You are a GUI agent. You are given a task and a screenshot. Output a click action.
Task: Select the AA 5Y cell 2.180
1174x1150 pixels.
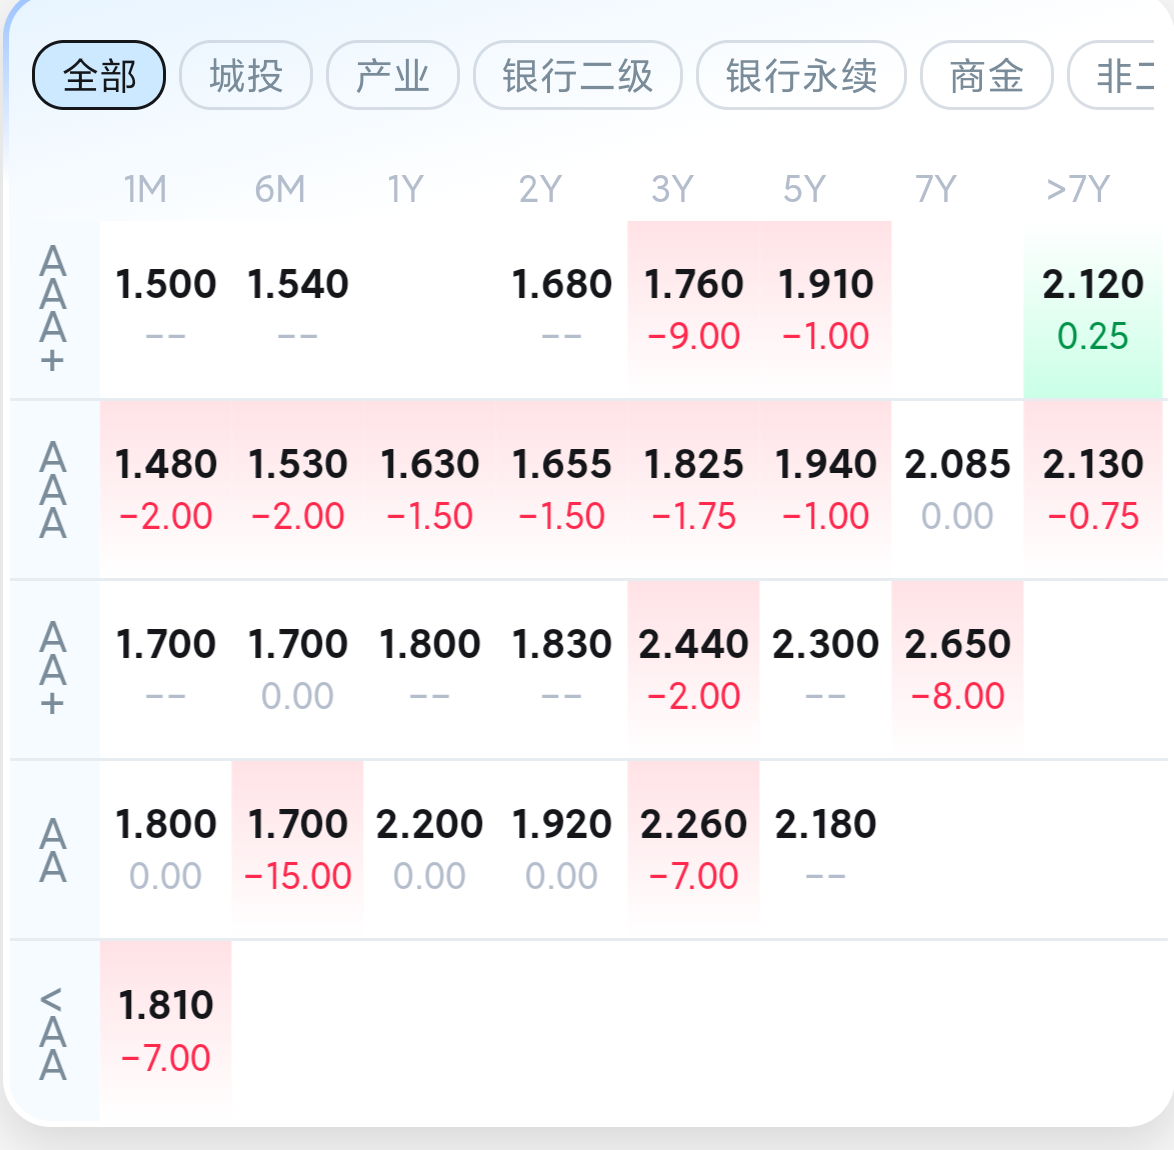[x=825, y=849]
